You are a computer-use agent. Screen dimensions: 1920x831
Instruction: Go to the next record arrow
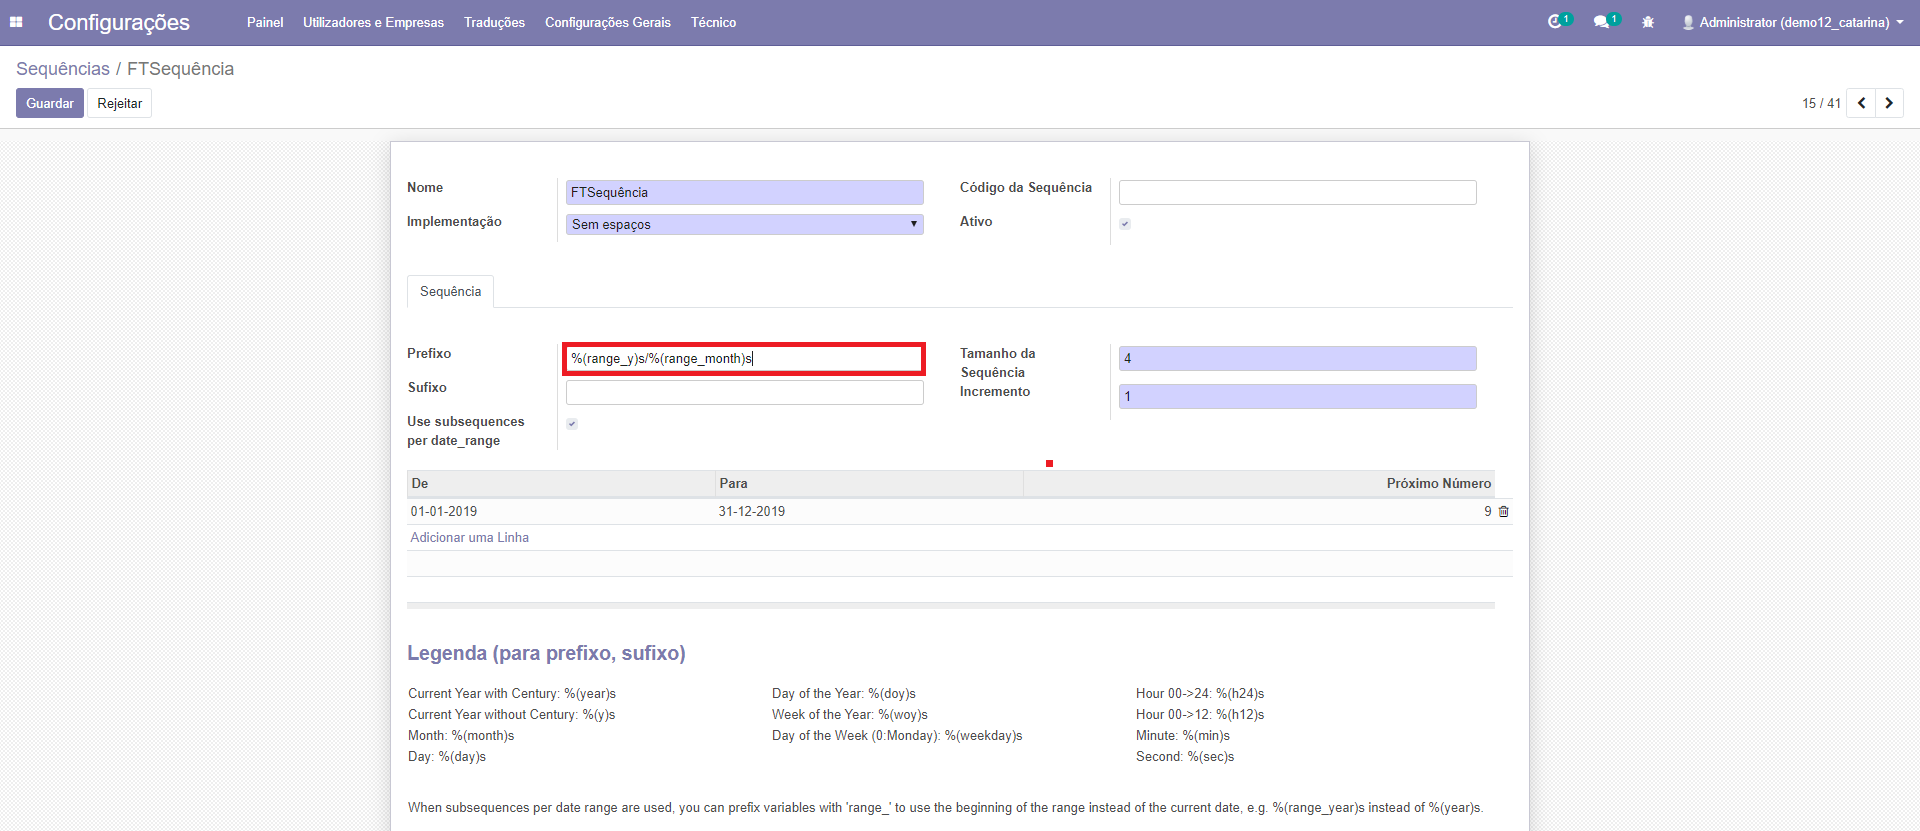tap(1889, 103)
